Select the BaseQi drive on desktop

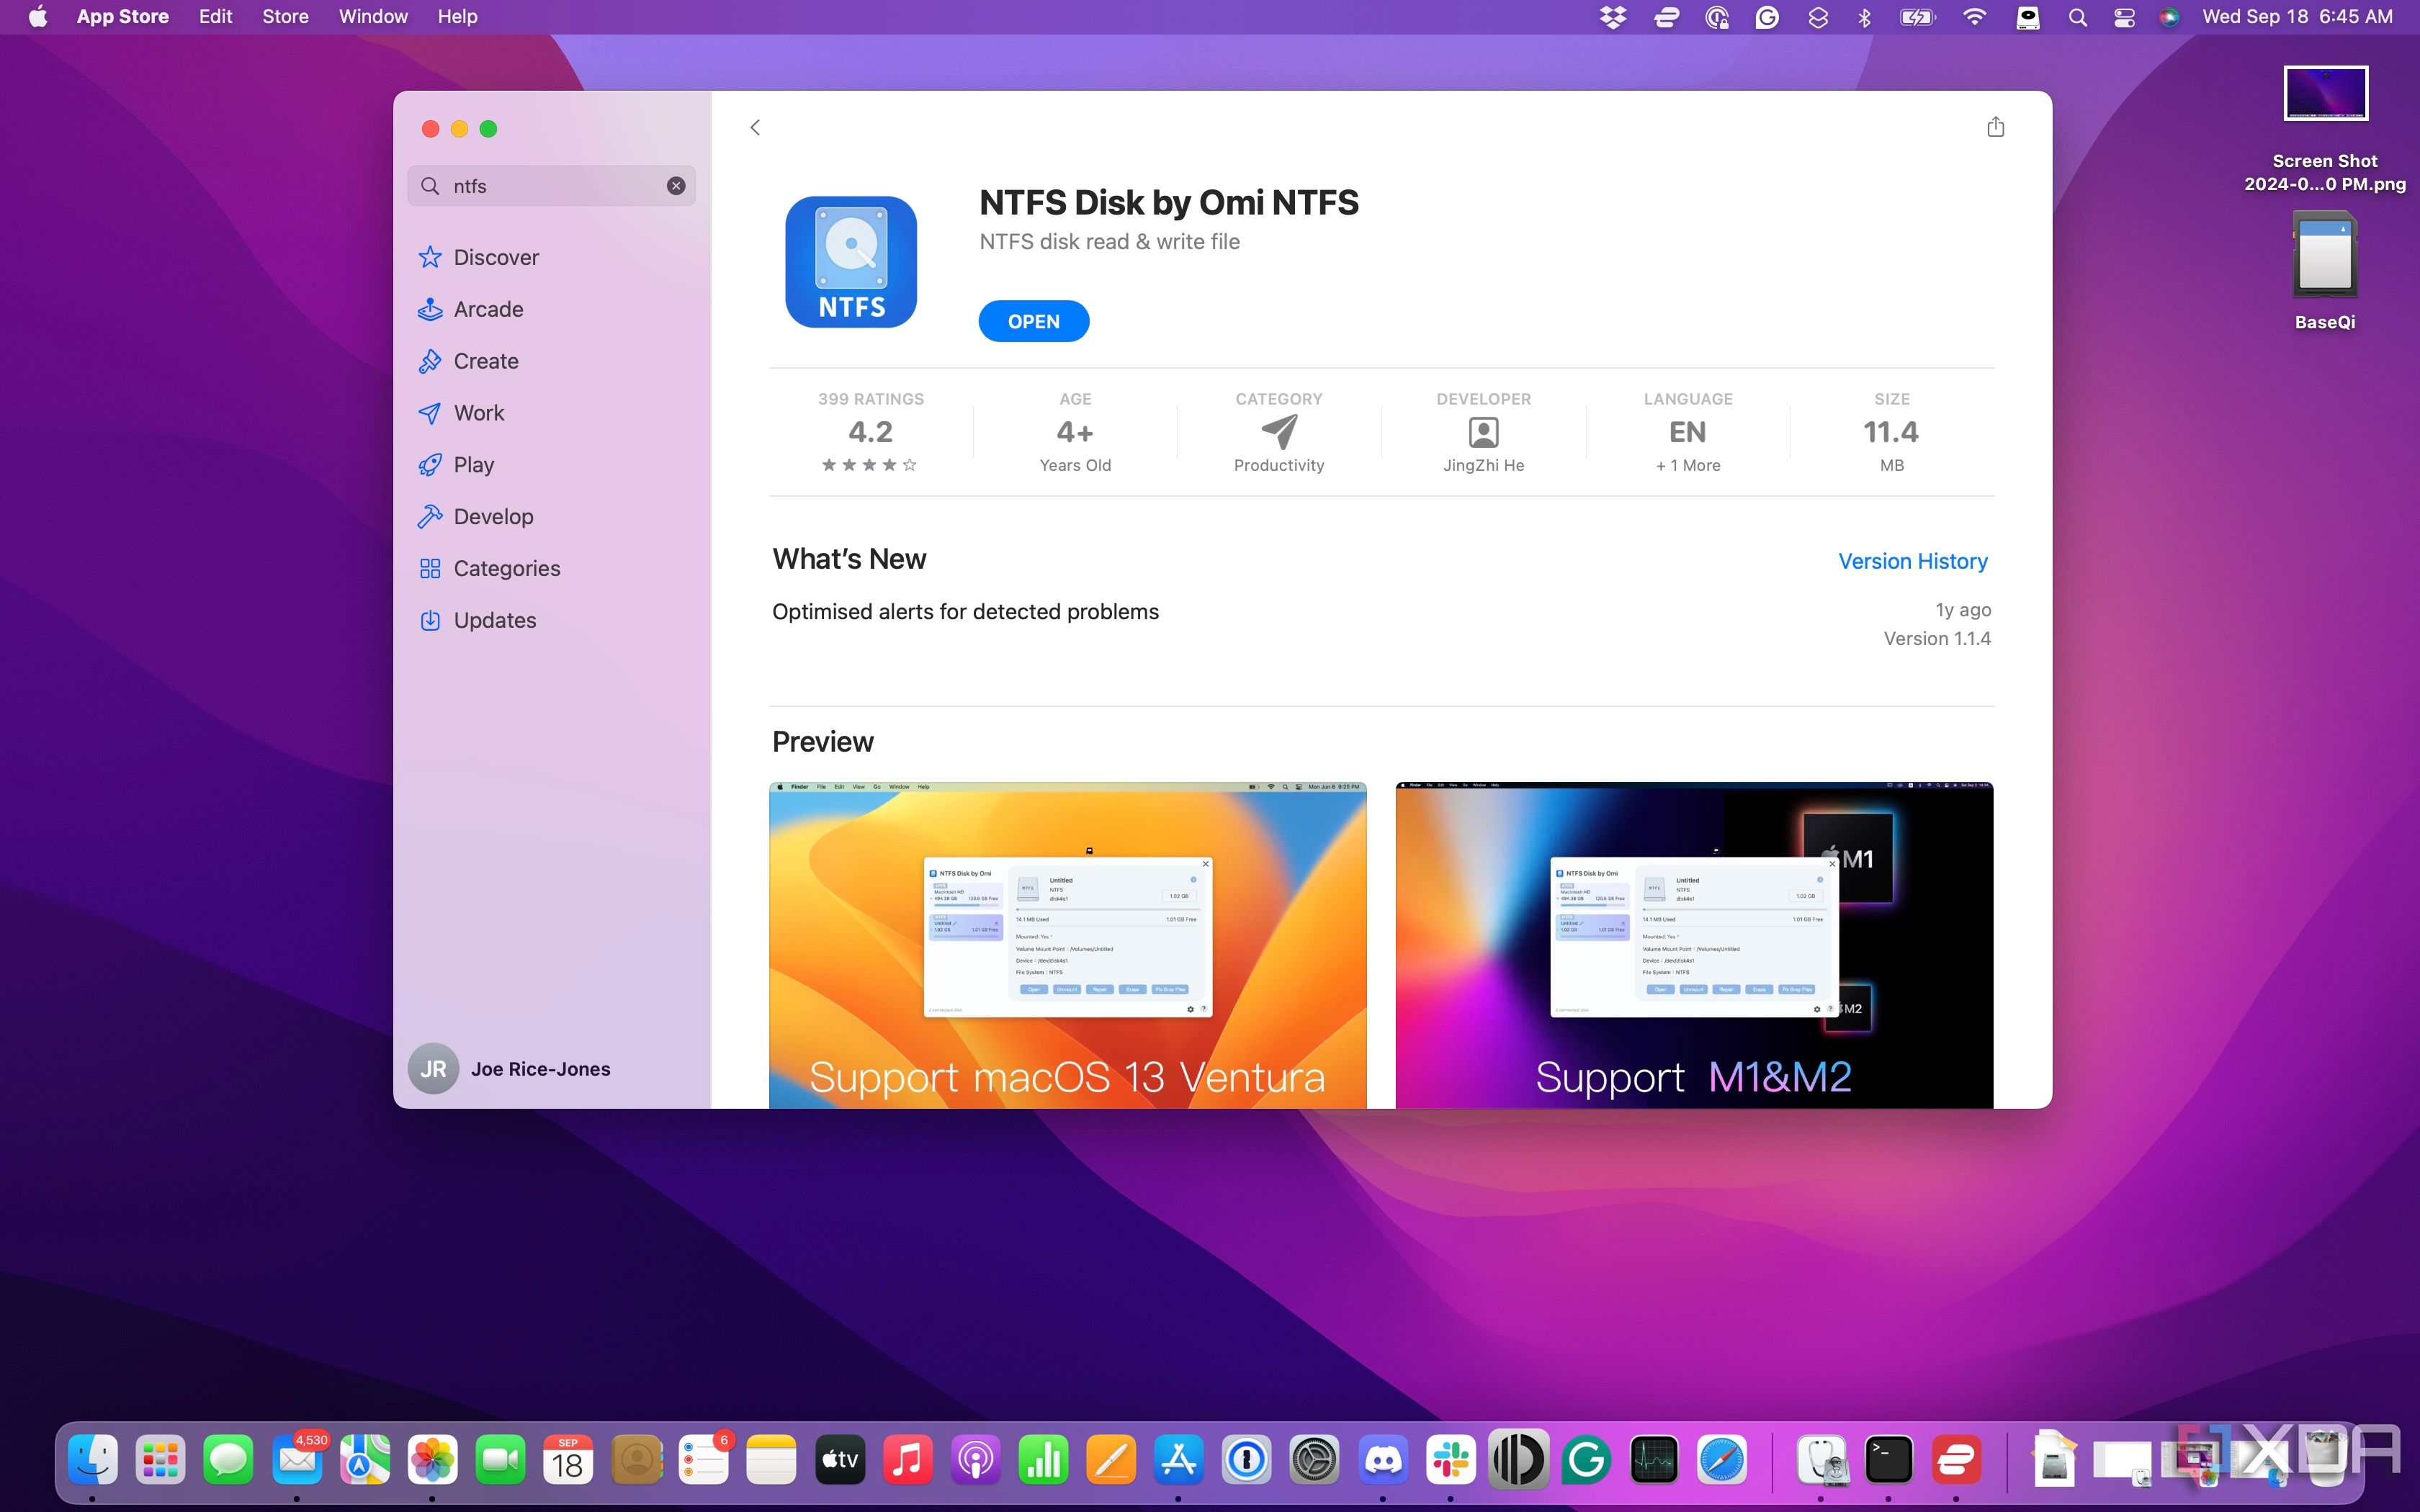[2325, 271]
